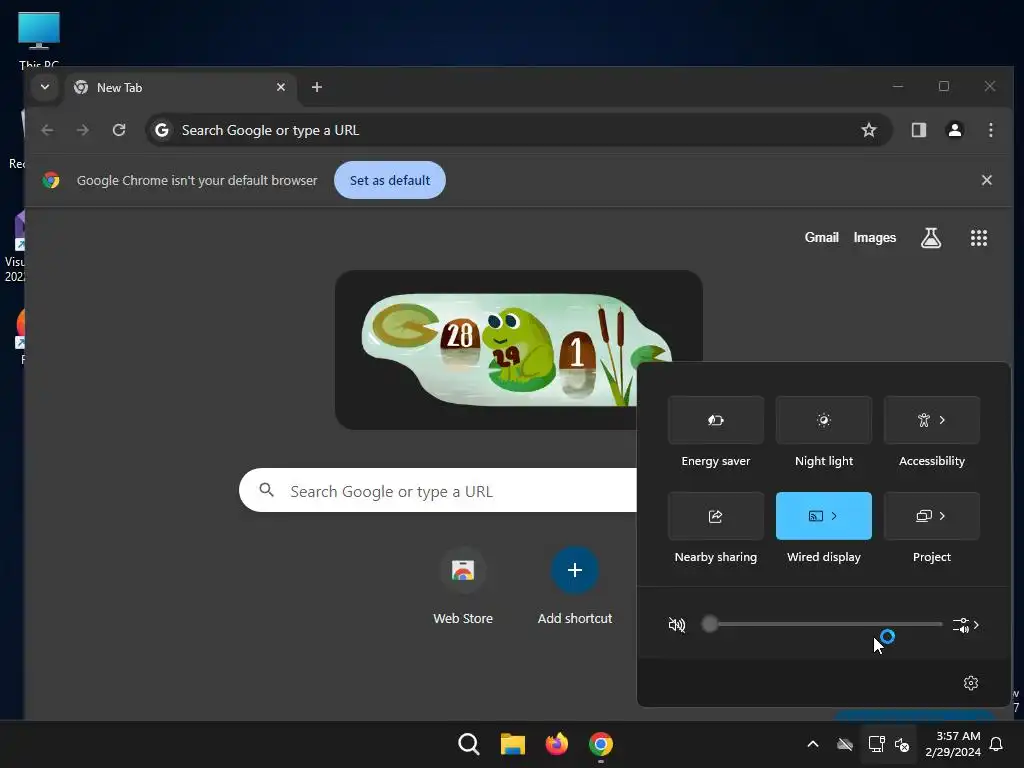Click network tray icon
This screenshot has width=1024, height=768.
[x=876, y=744]
